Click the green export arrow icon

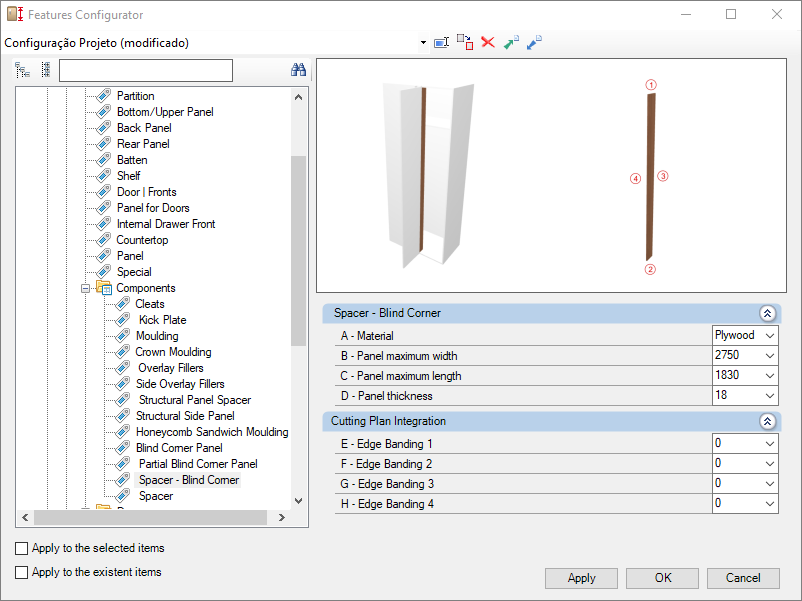point(511,43)
